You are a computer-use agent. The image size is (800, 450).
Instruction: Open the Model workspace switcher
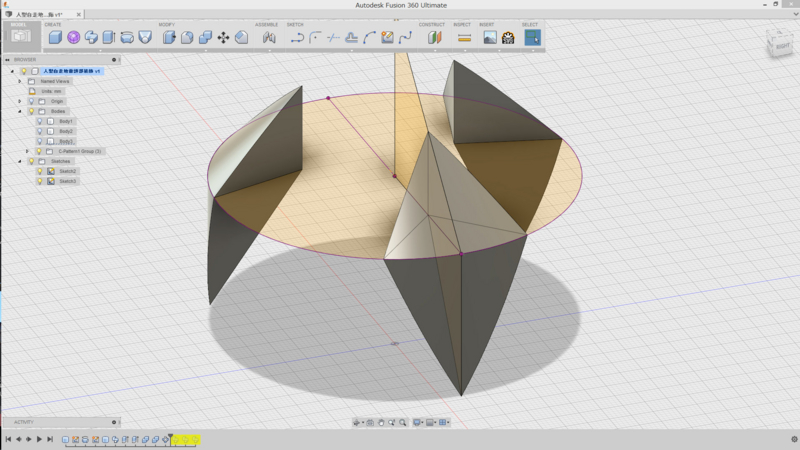pos(21,36)
